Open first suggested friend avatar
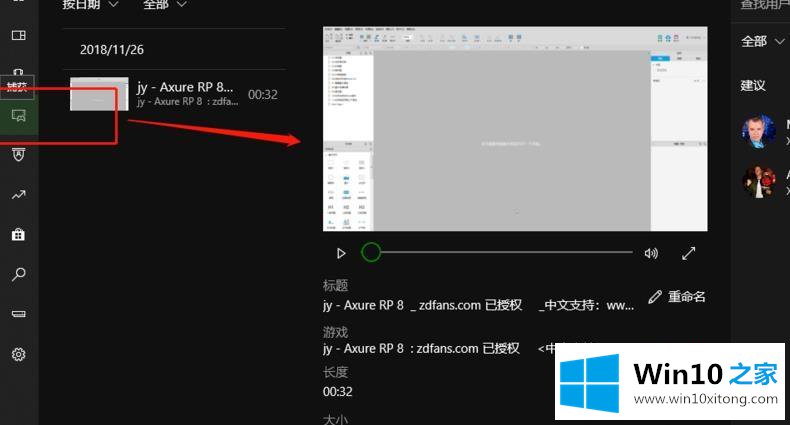 tap(759, 131)
